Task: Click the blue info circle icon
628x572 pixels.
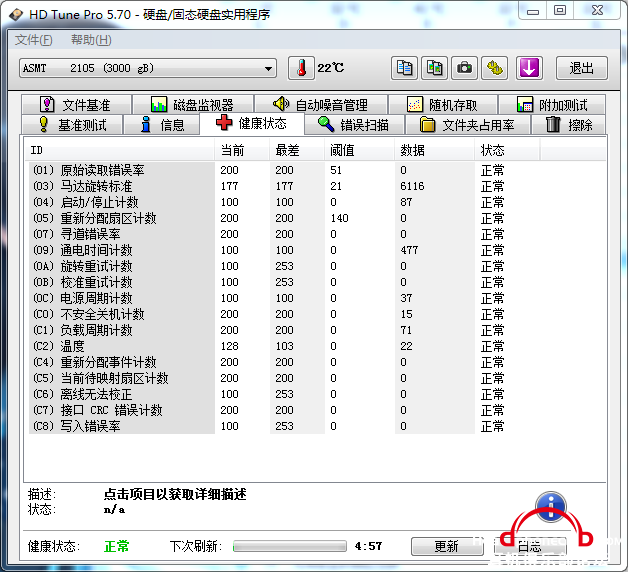Action: pos(551,507)
